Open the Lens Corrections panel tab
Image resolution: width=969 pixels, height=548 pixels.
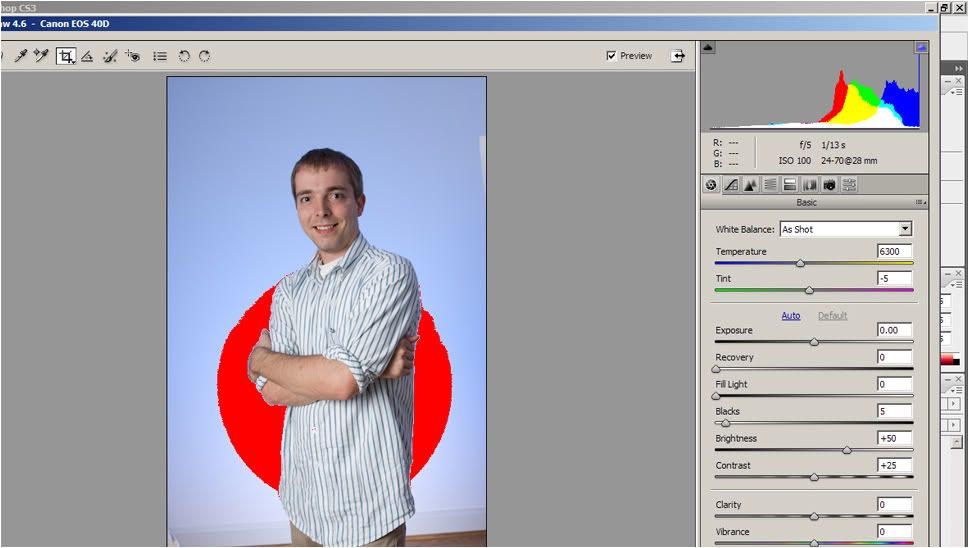click(810, 185)
